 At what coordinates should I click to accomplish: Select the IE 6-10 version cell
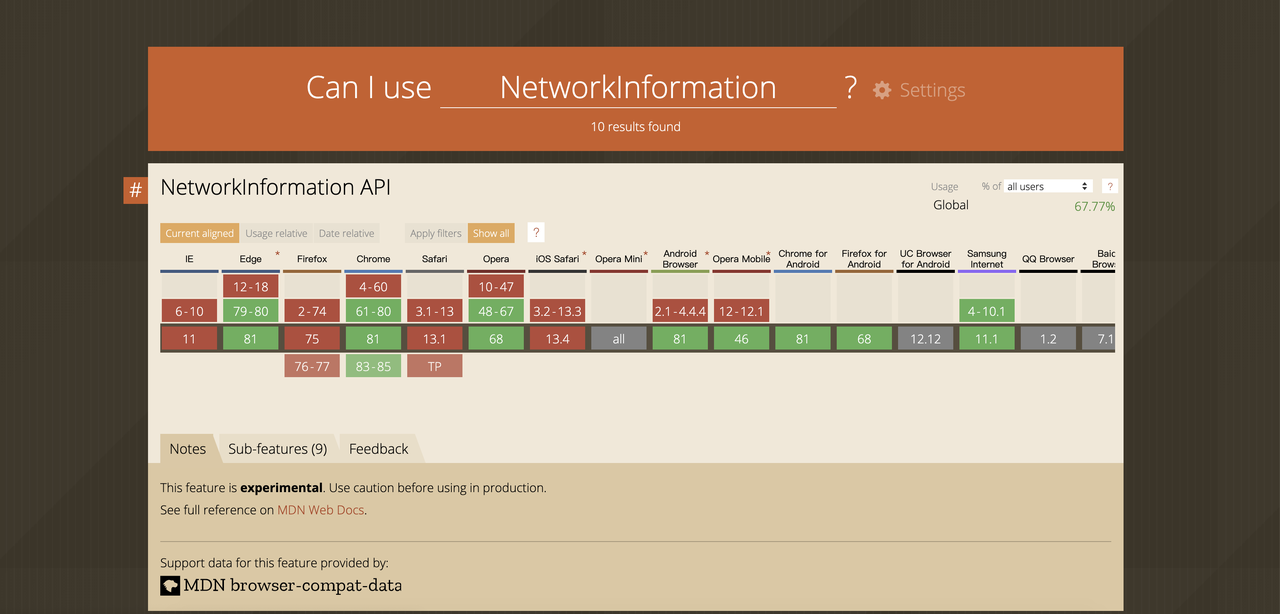coord(189,311)
